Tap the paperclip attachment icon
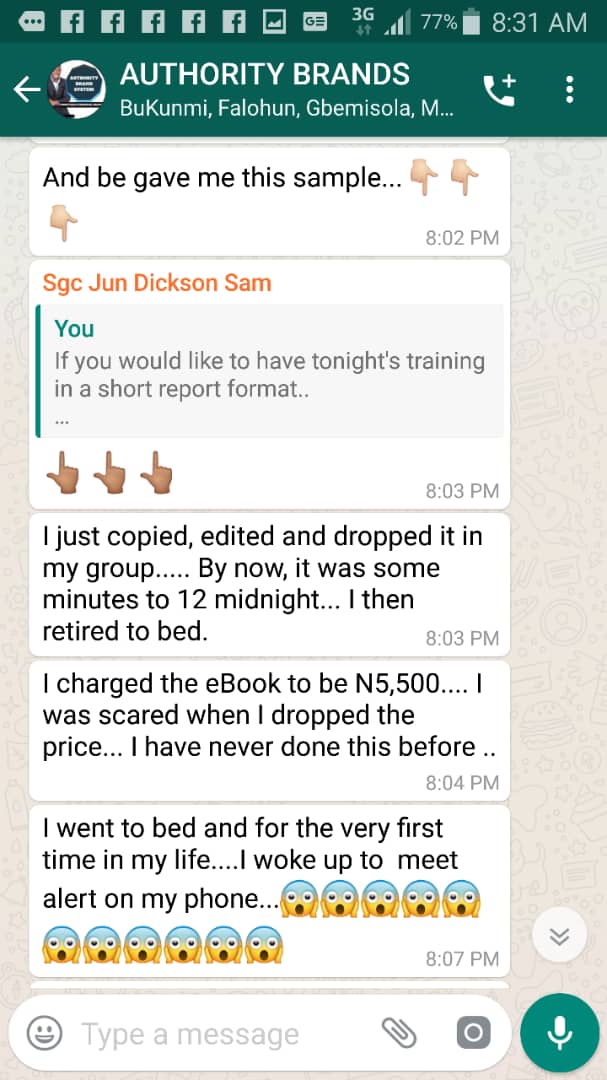 click(400, 1032)
